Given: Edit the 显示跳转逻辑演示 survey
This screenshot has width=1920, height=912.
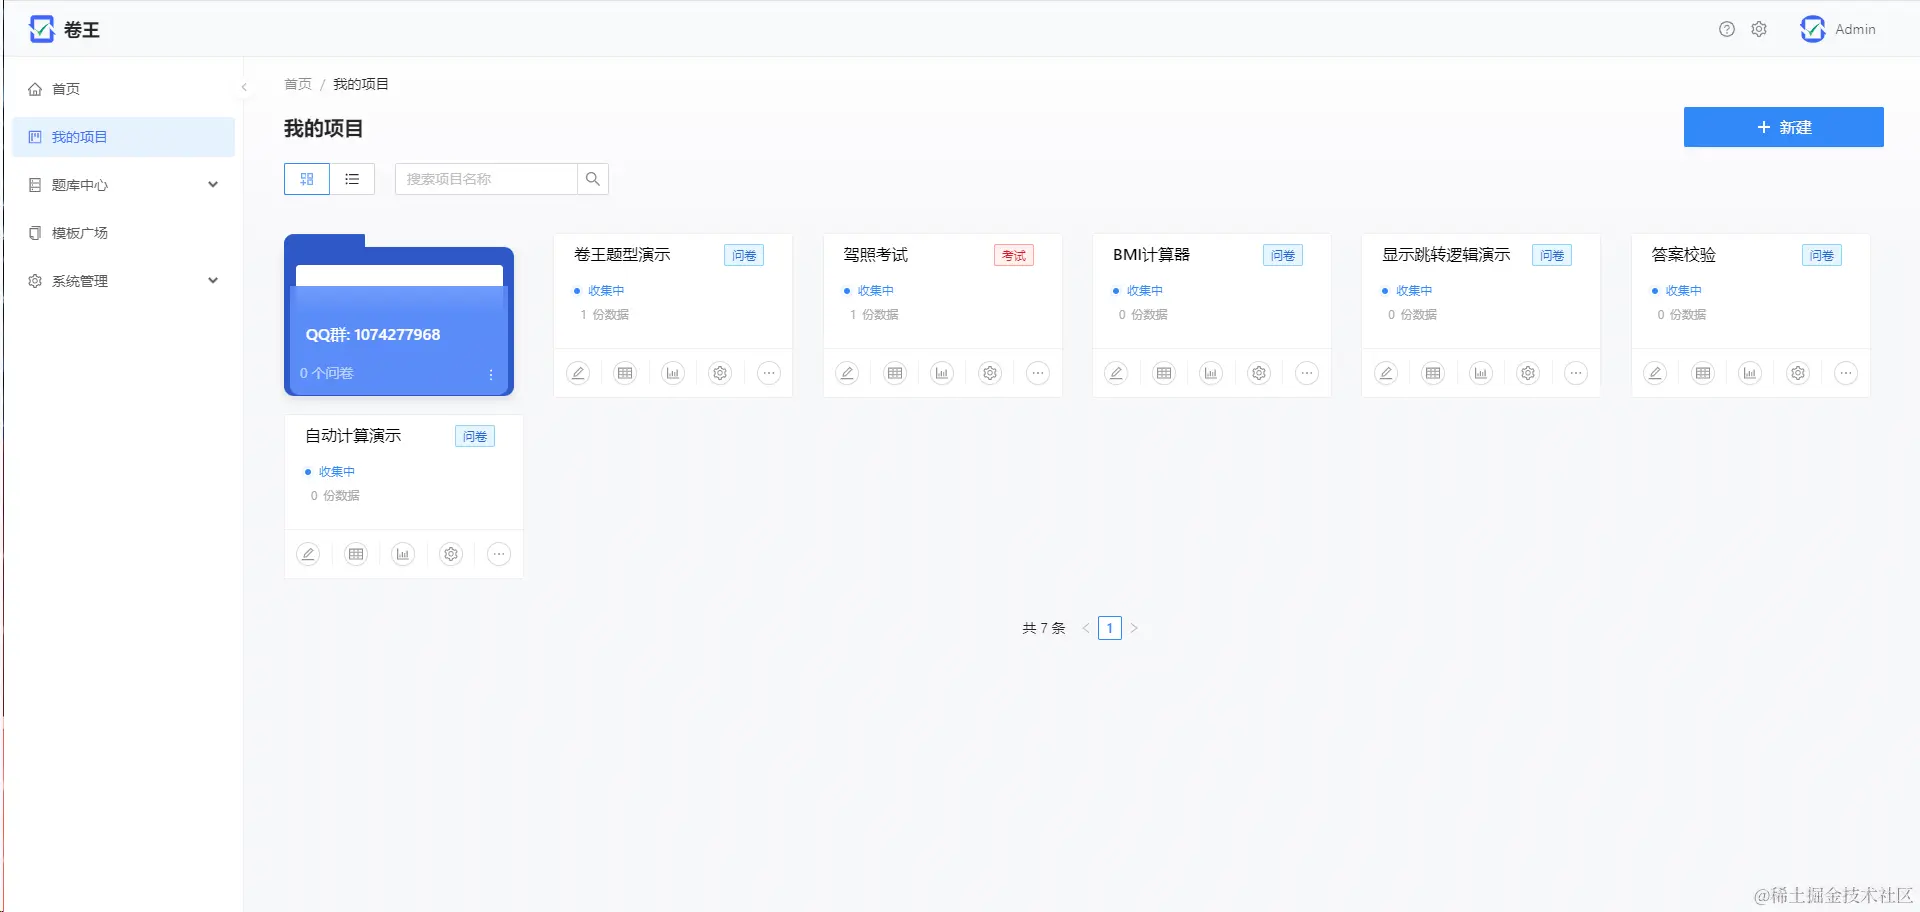Looking at the screenshot, I should click(x=1386, y=373).
